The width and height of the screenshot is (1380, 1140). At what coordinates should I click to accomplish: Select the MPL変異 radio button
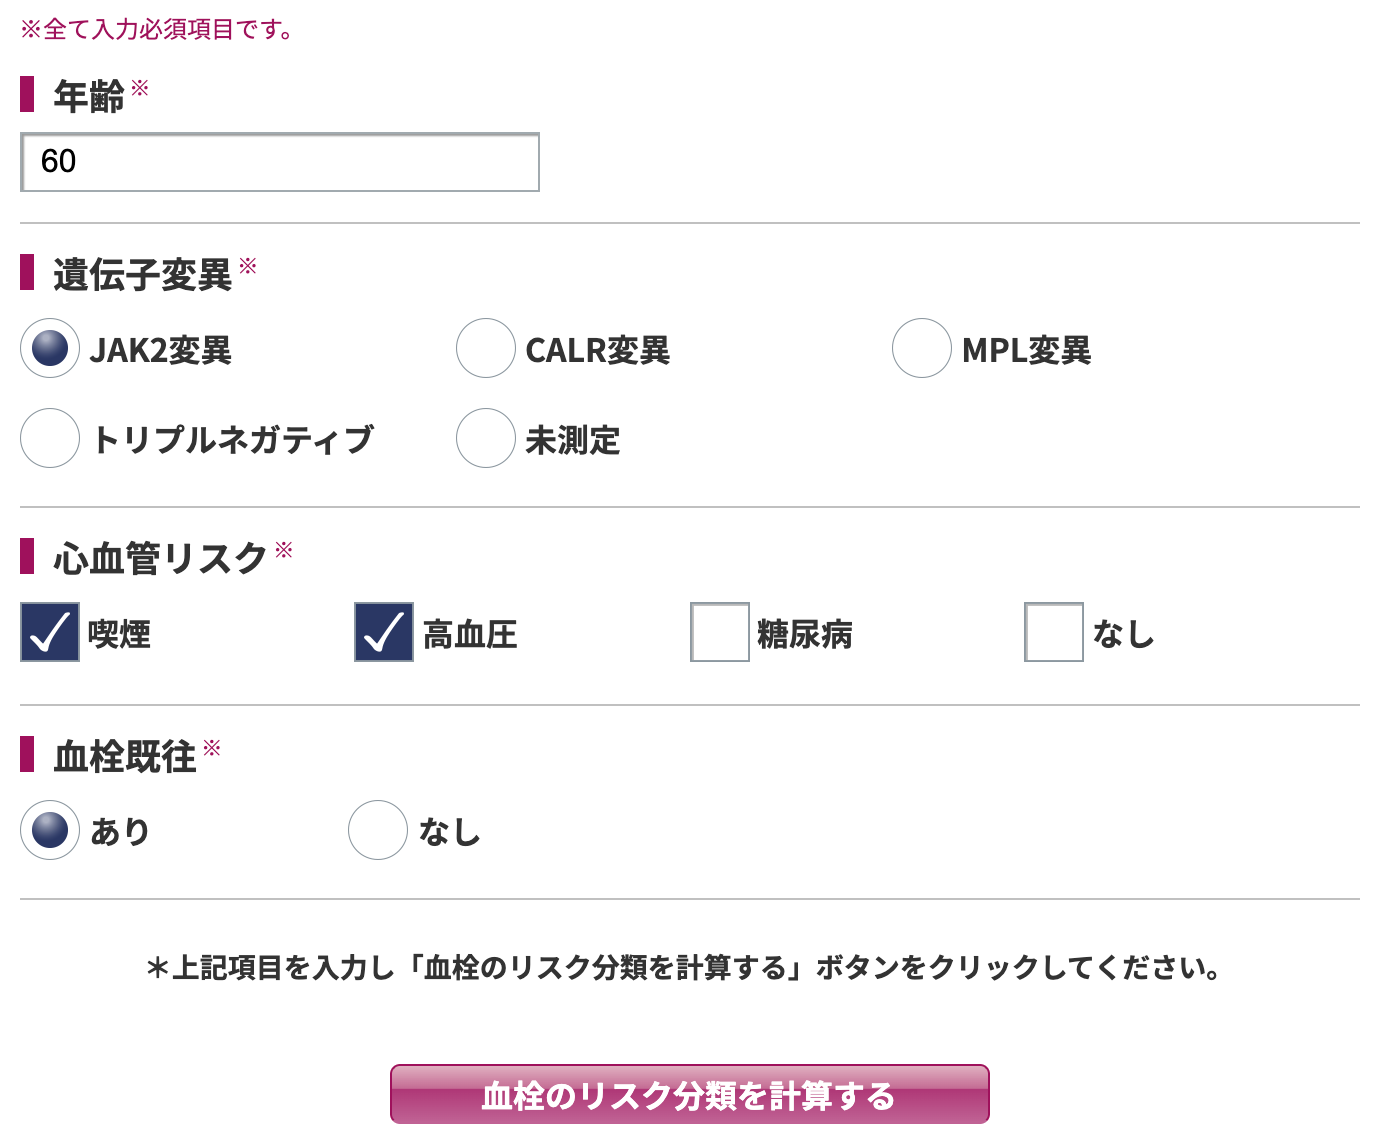921,348
